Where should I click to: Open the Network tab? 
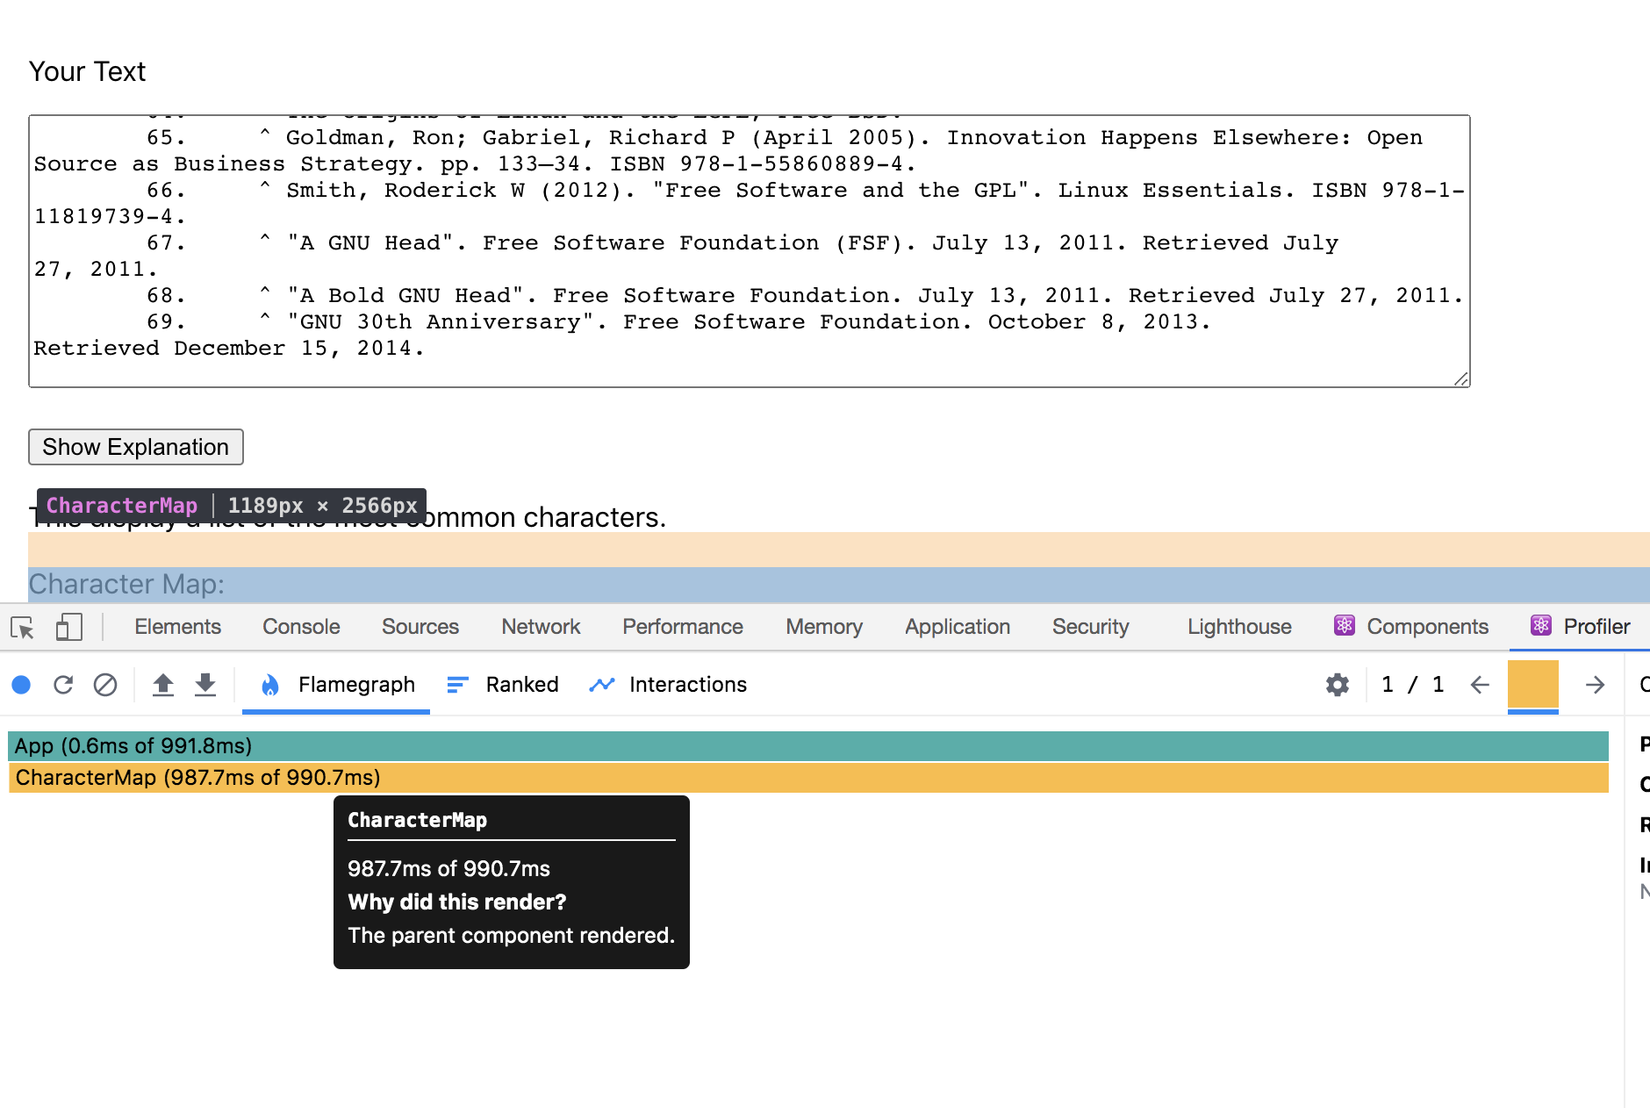tap(541, 627)
